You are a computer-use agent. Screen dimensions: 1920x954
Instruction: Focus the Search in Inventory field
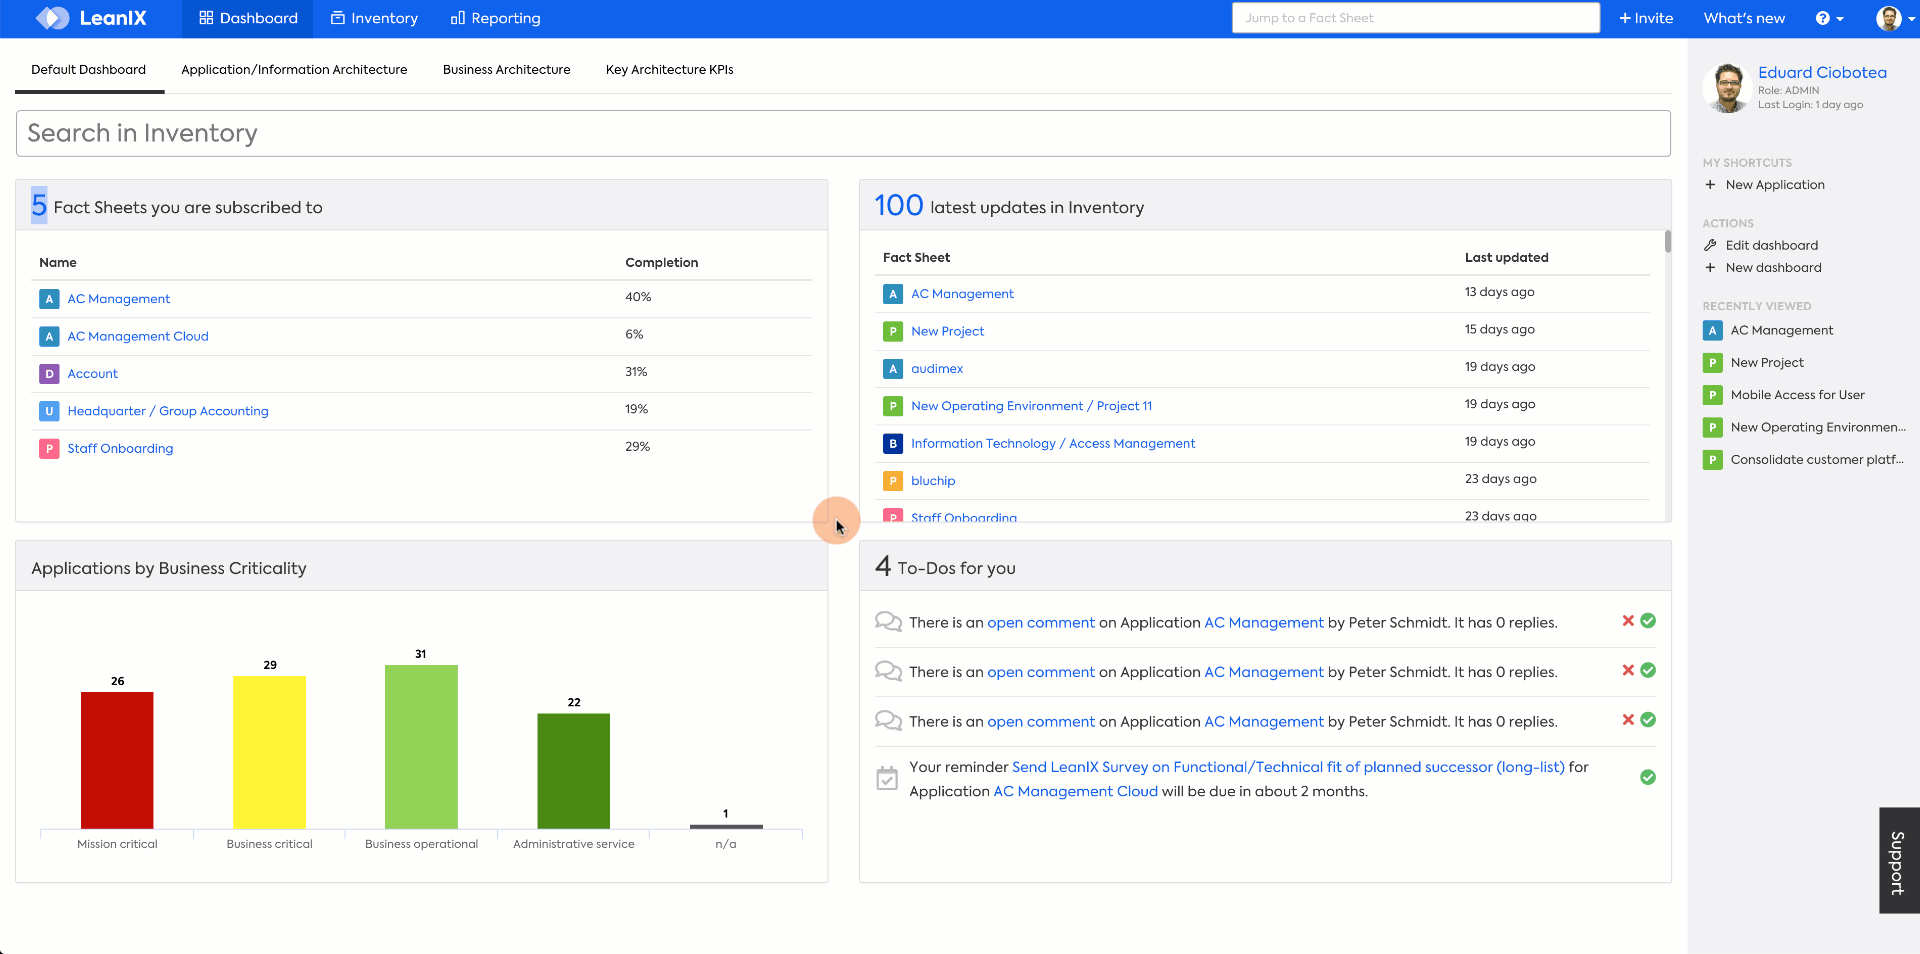tap(843, 133)
